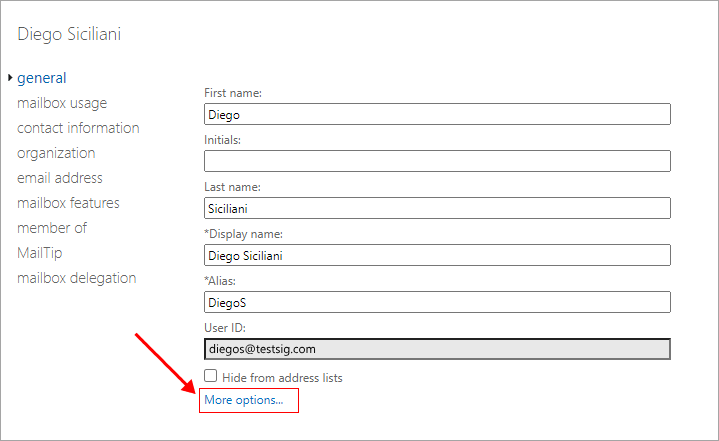Select the general section
The image size is (719, 441).
click(x=42, y=78)
